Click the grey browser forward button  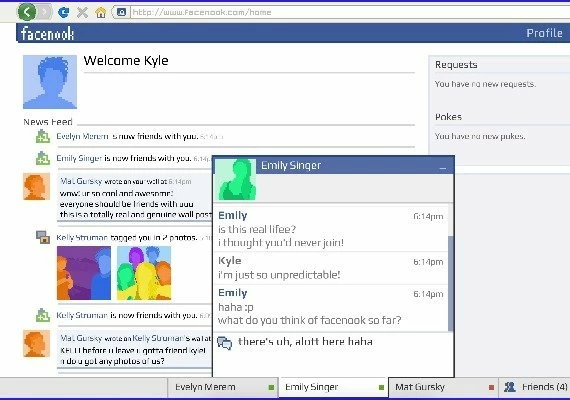tap(44, 12)
